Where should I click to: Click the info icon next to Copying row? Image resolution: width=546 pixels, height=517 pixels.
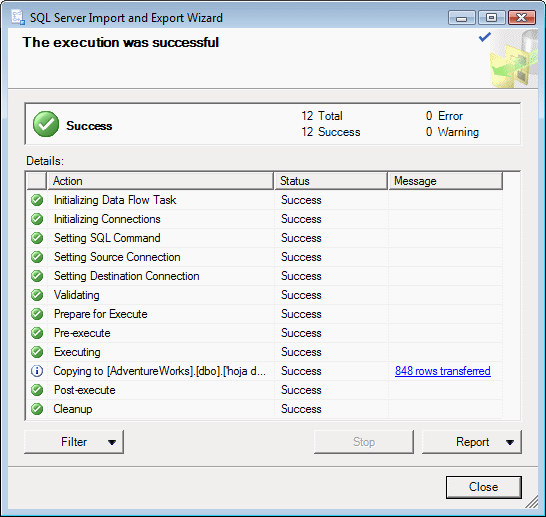click(37, 371)
